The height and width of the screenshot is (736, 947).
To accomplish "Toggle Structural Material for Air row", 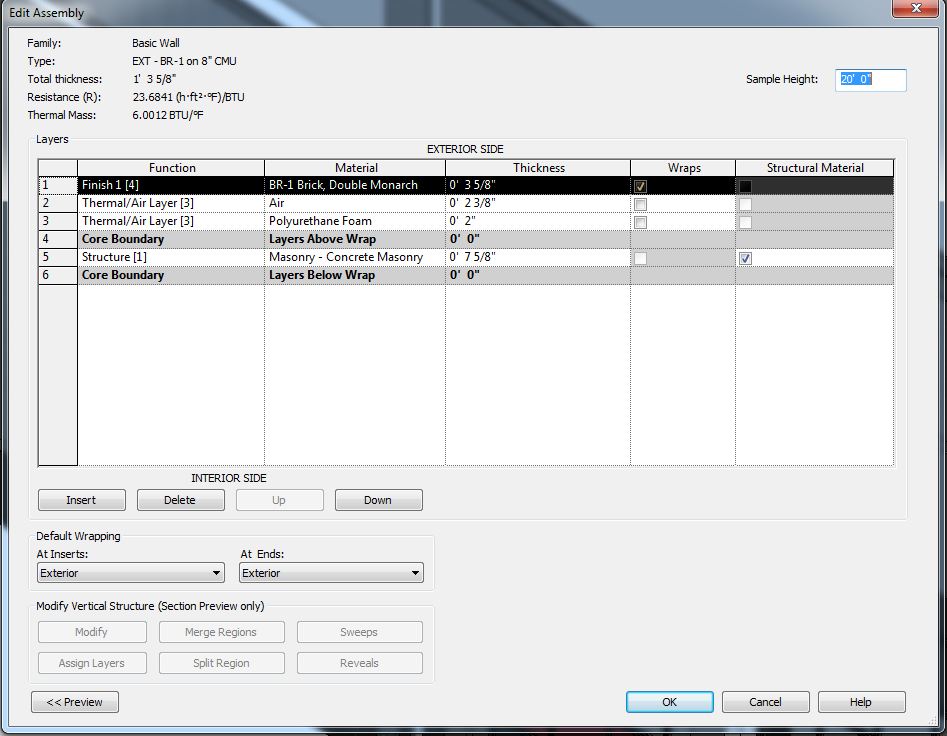I will 745,204.
